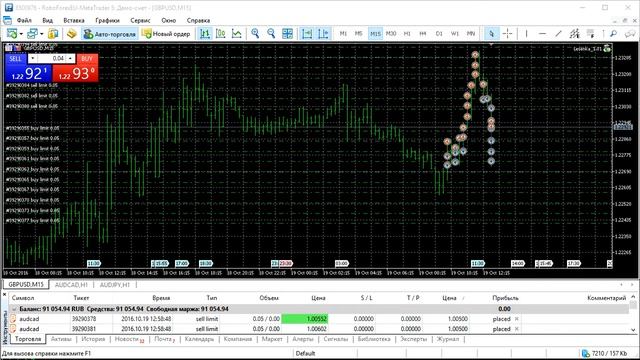Select the MN timeframe

[471, 33]
